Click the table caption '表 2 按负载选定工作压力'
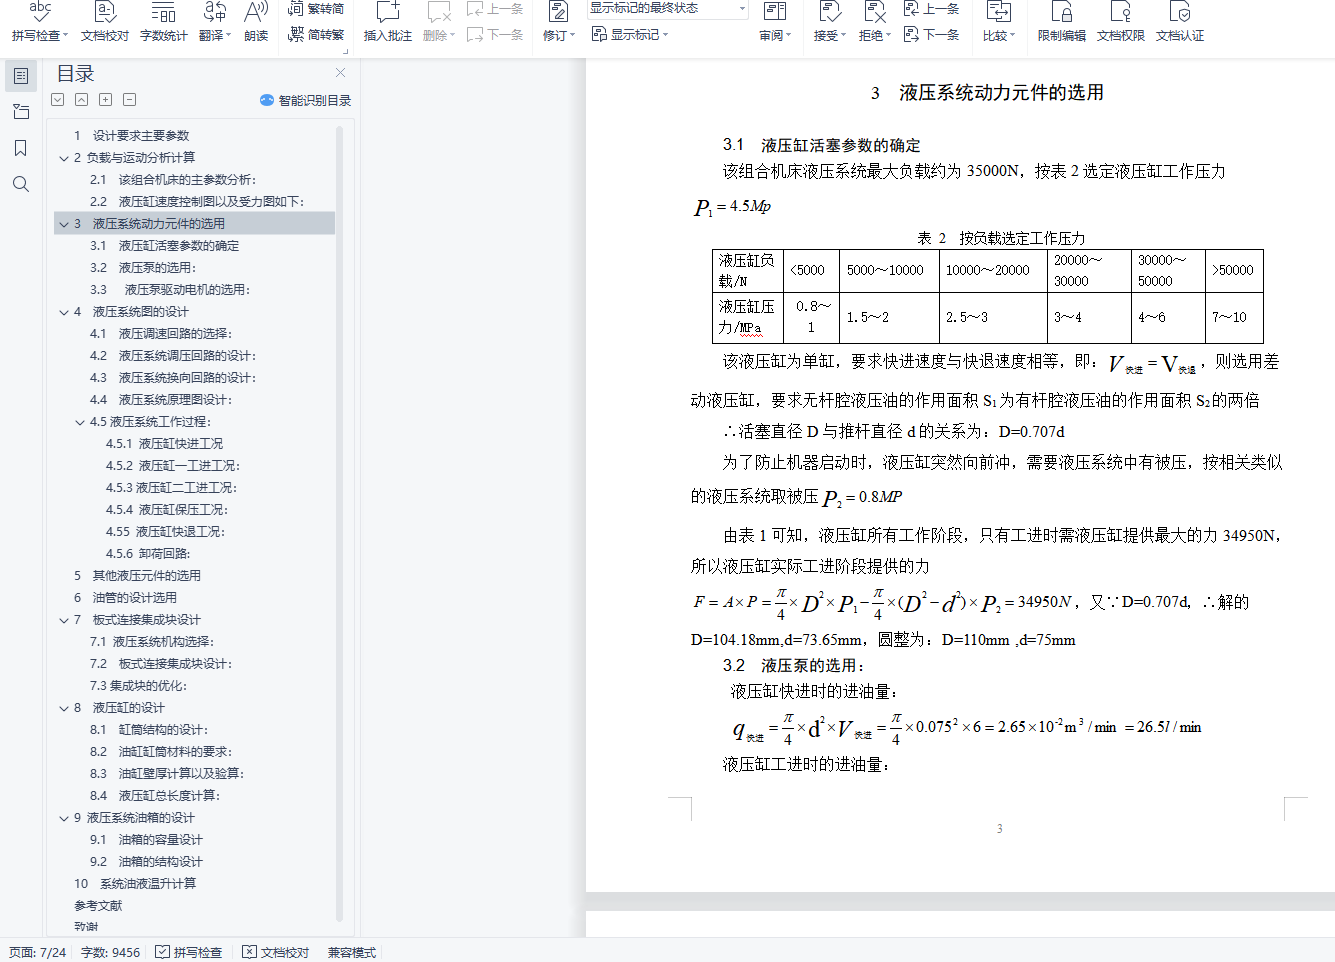The height and width of the screenshot is (962, 1335). coord(1001,238)
